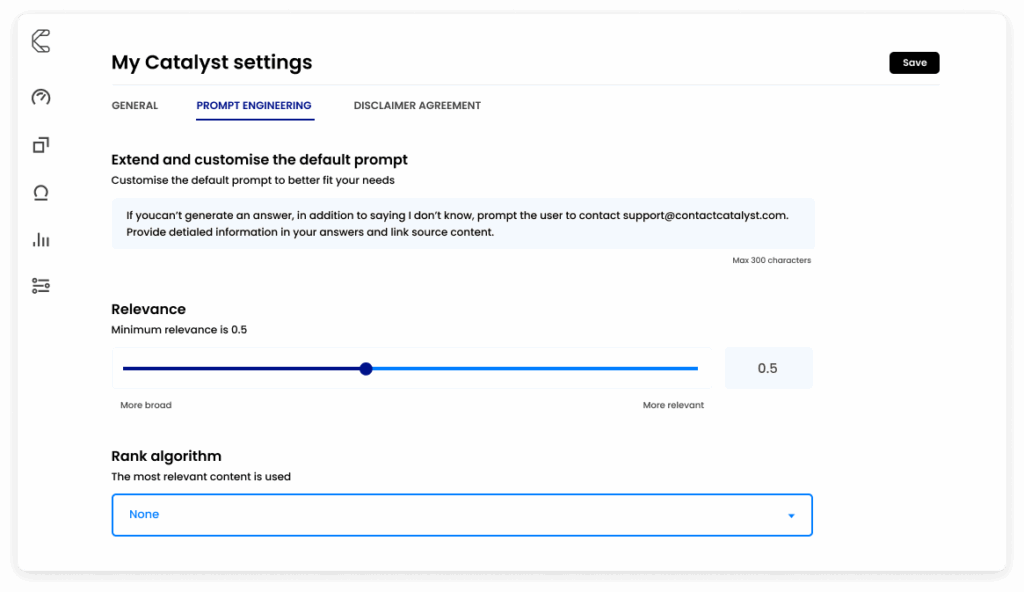This screenshot has width=1024, height=592.
Task: Click the More broad slider label
Action: (x=146, y=406)
